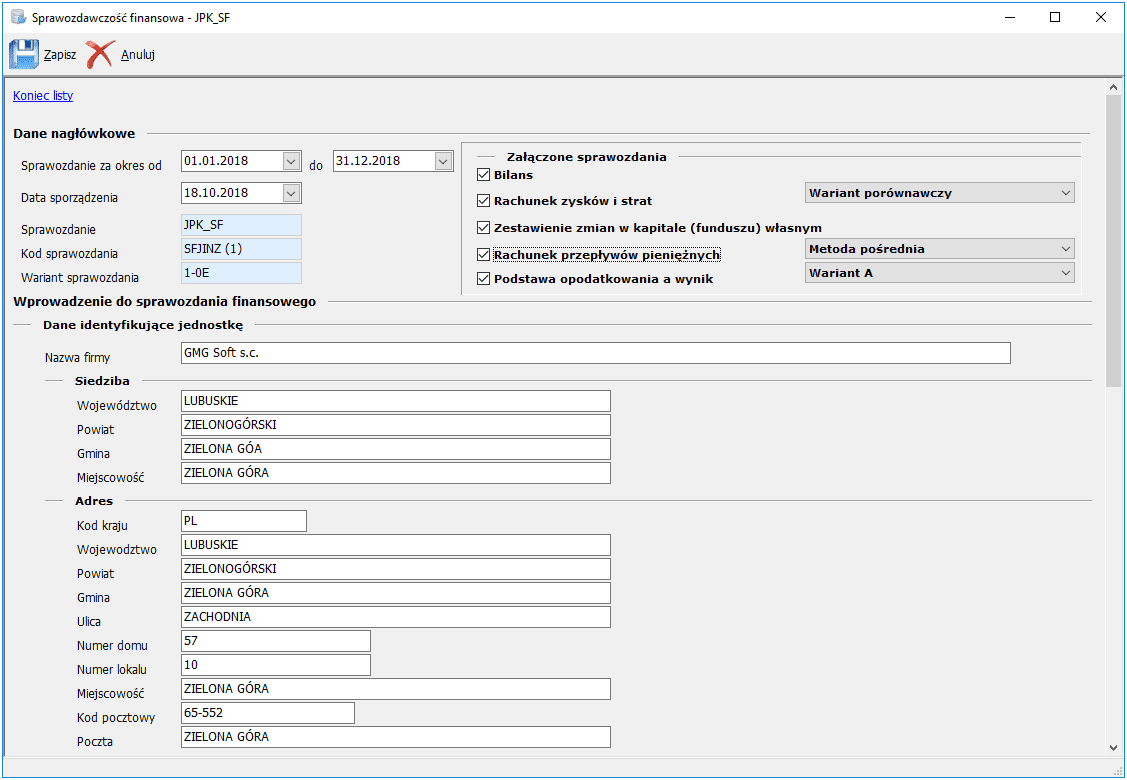
Task: Maximize the Sprawozdawczość finansowa window
Action: coord(1055,17)
